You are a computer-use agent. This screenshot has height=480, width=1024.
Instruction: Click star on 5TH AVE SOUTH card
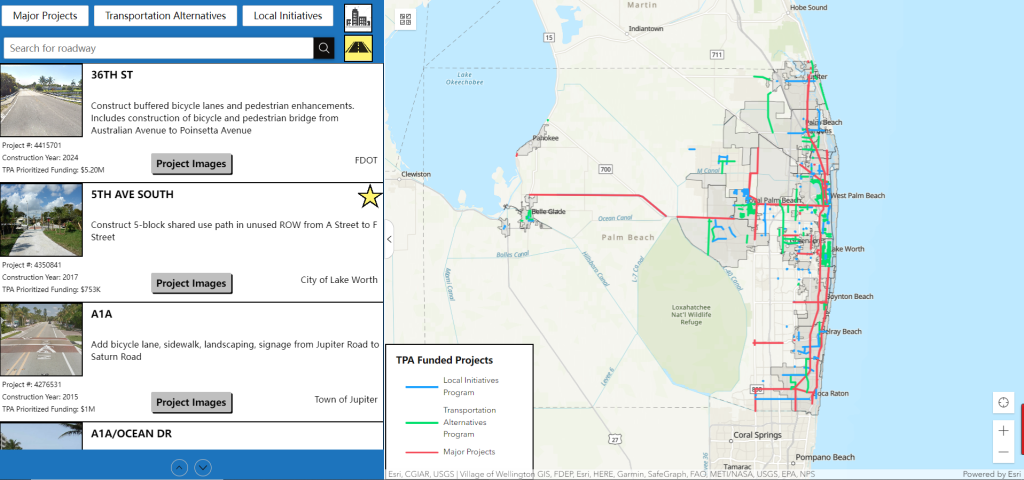(x=370, y=197)
